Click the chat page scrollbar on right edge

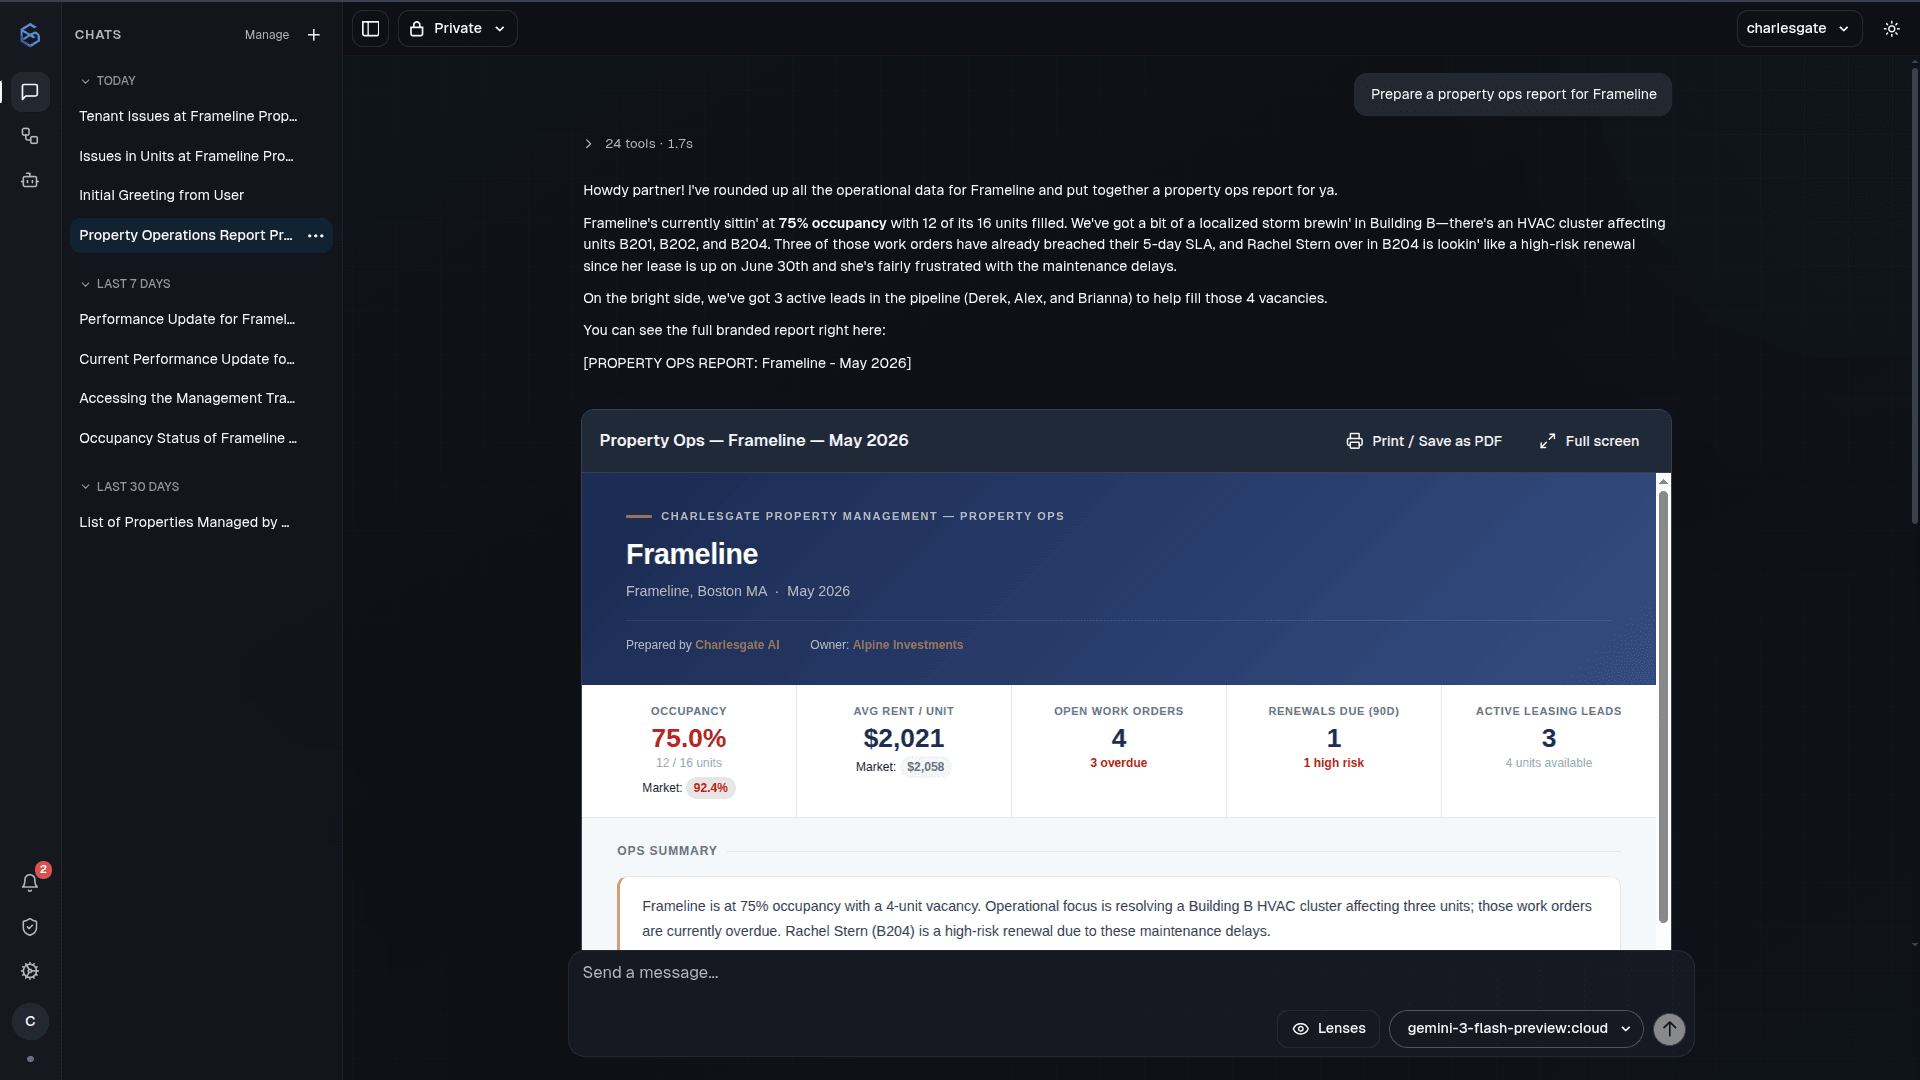point(1914,295)
